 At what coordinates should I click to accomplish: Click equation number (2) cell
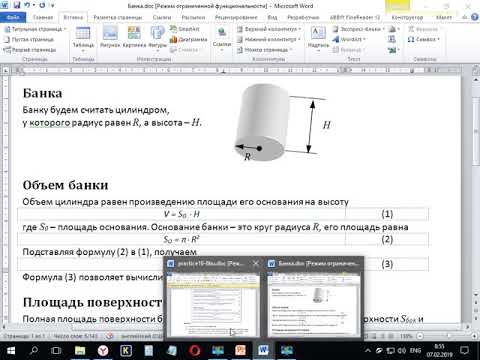387,239
